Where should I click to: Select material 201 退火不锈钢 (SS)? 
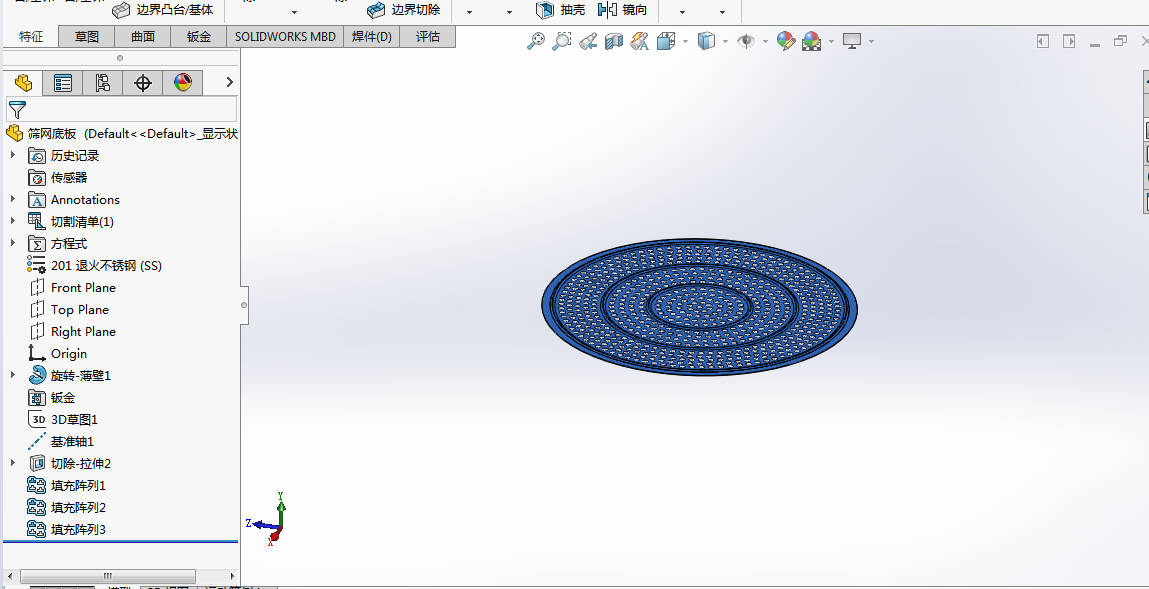point(95,265)
